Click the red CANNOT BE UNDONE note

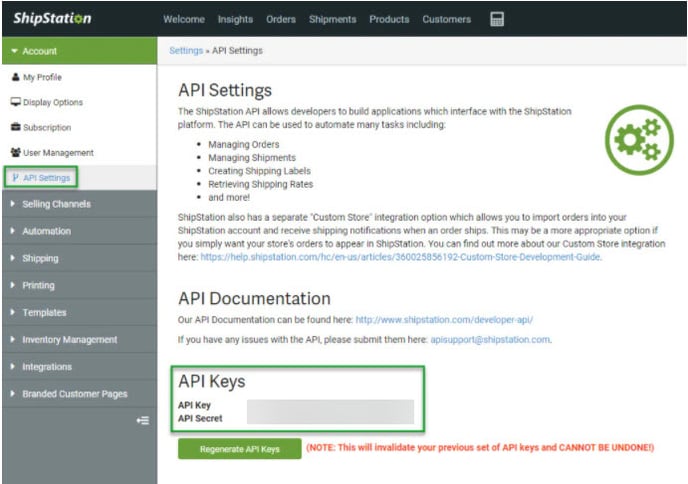(480, 448)
